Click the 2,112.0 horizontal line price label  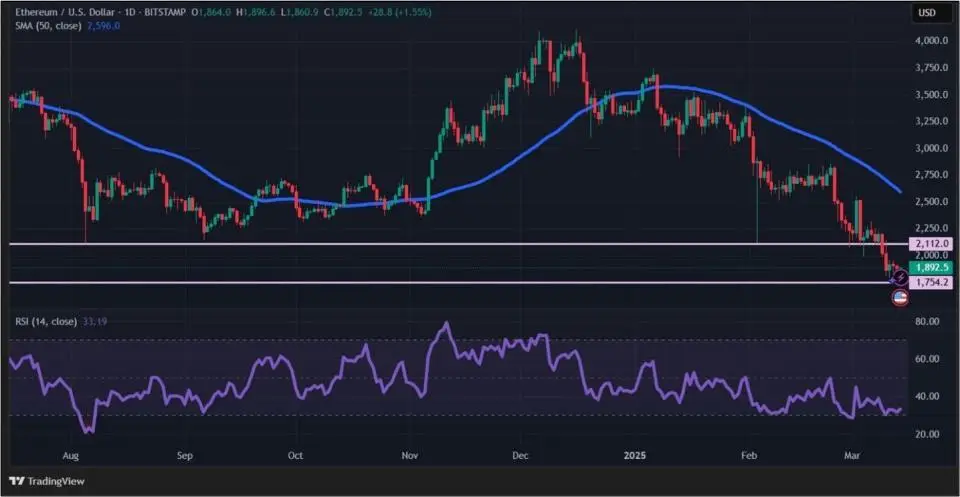click(x=929, y=243)
